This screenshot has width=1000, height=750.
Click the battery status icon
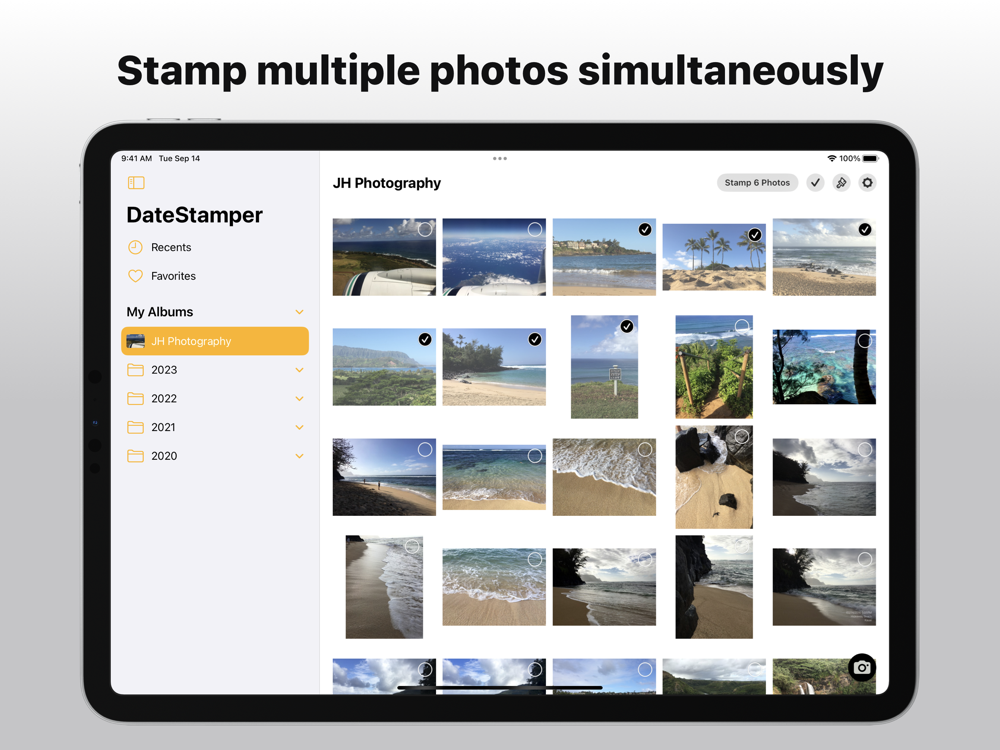(871, 158)
